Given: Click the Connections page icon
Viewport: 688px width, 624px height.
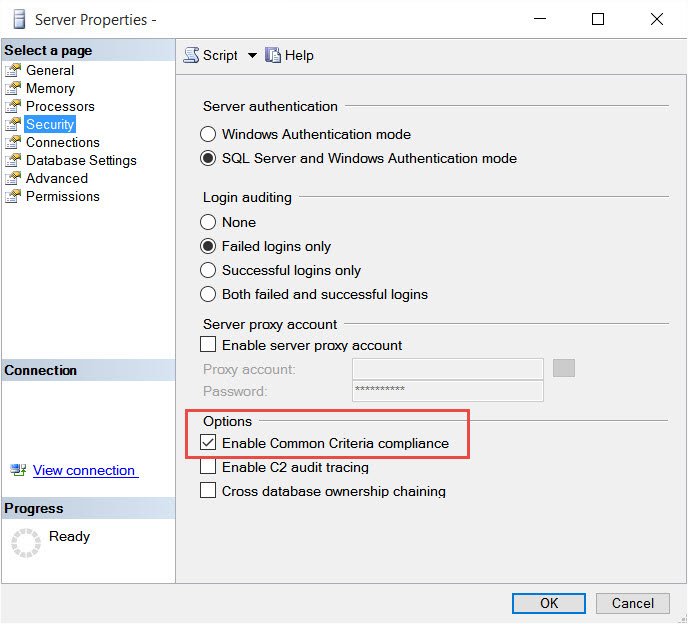Looking at the screenshot, I should tap(13, 142).
